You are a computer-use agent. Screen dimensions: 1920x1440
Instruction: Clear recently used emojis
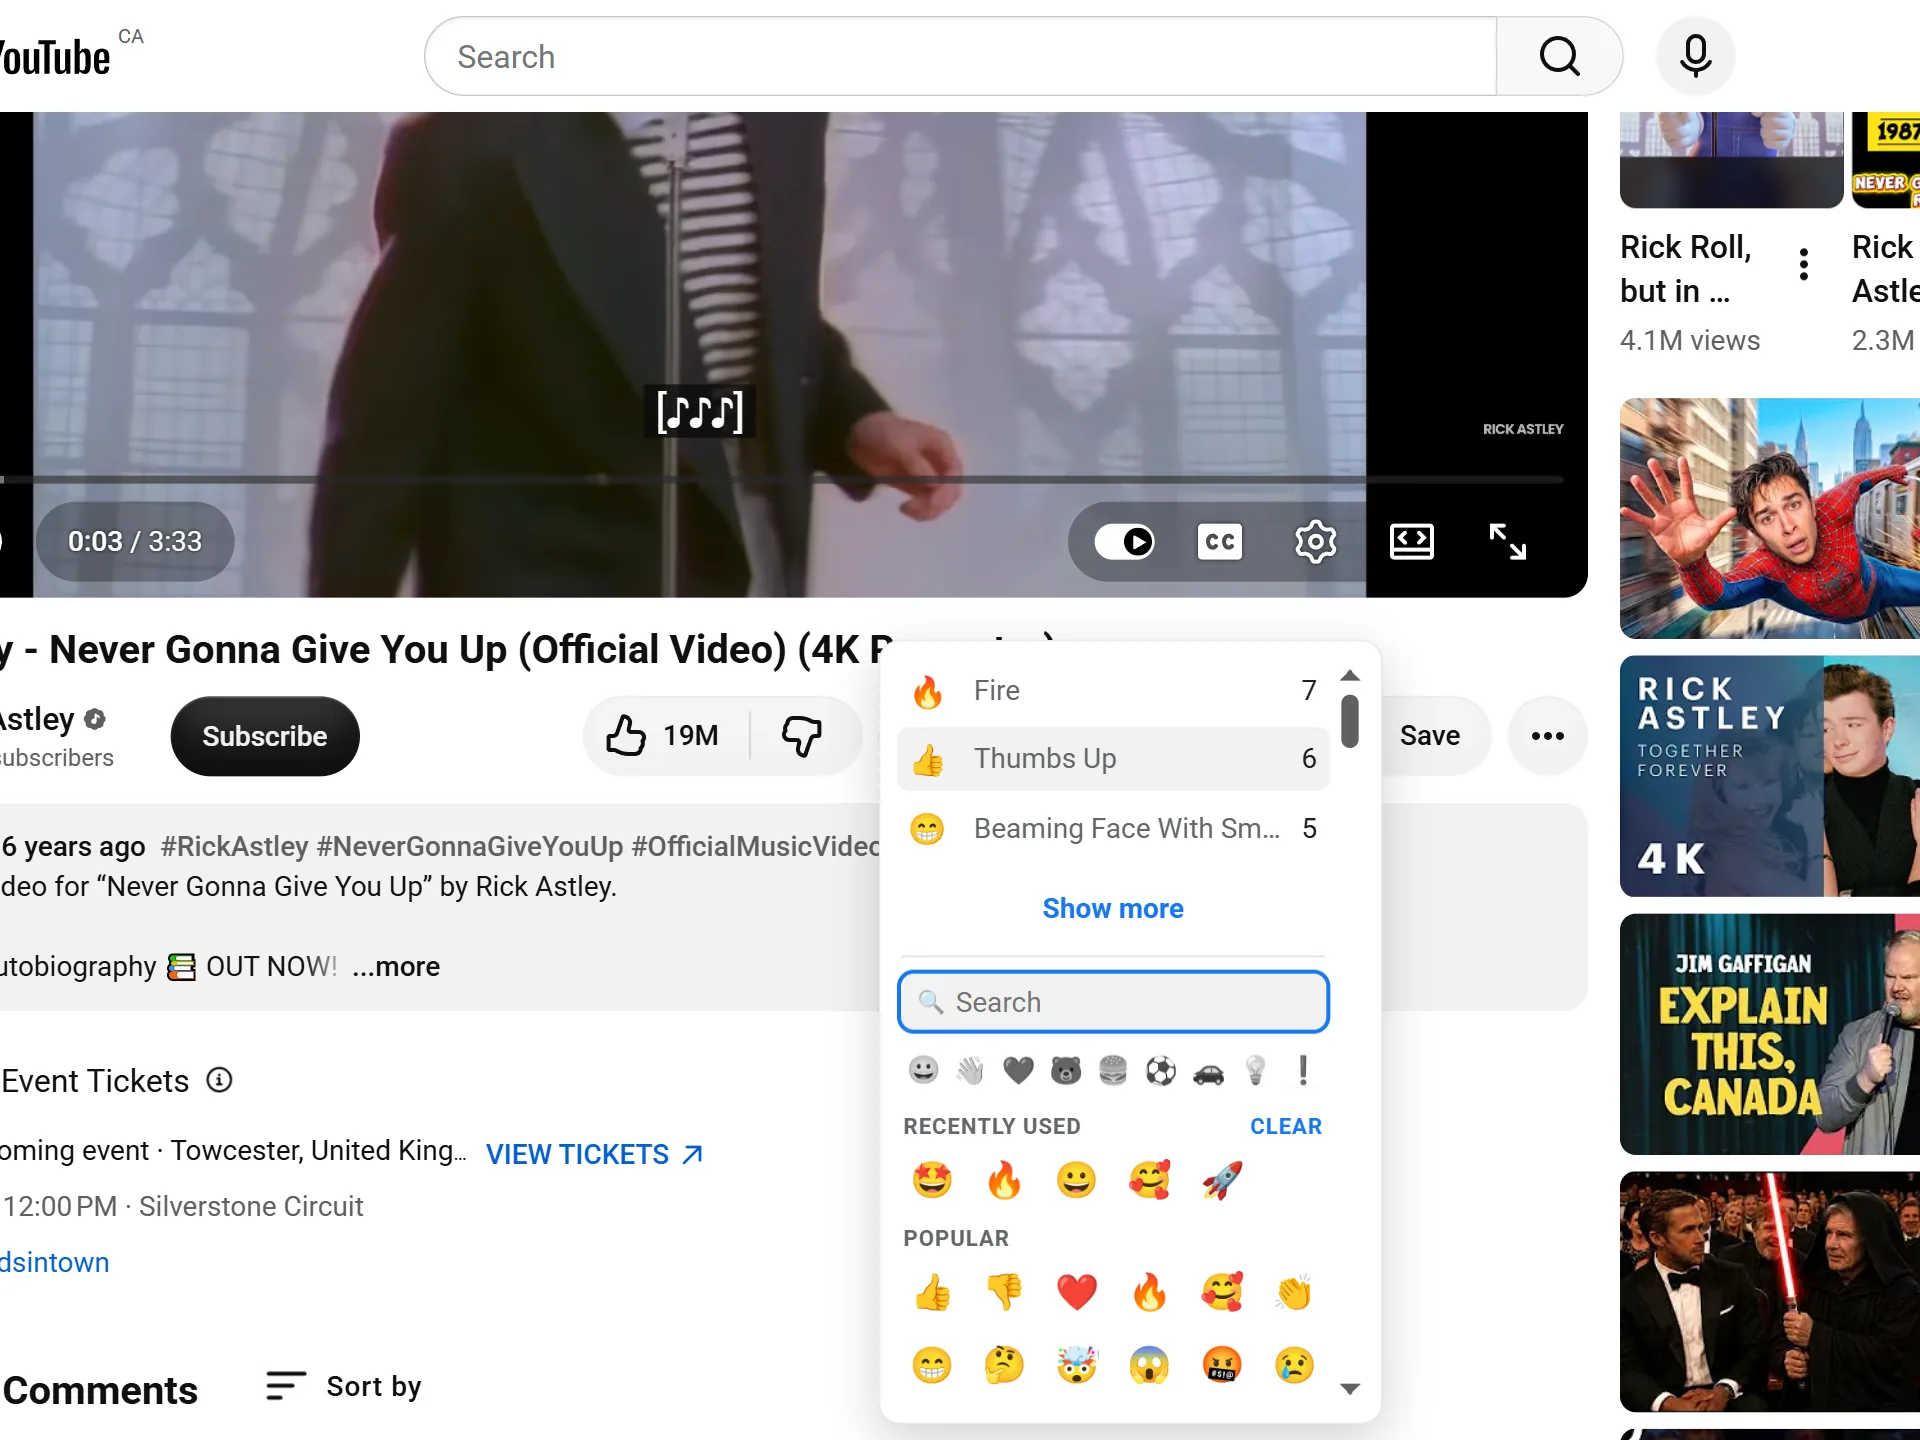pyautogui.click(x=1286, y=1126)
